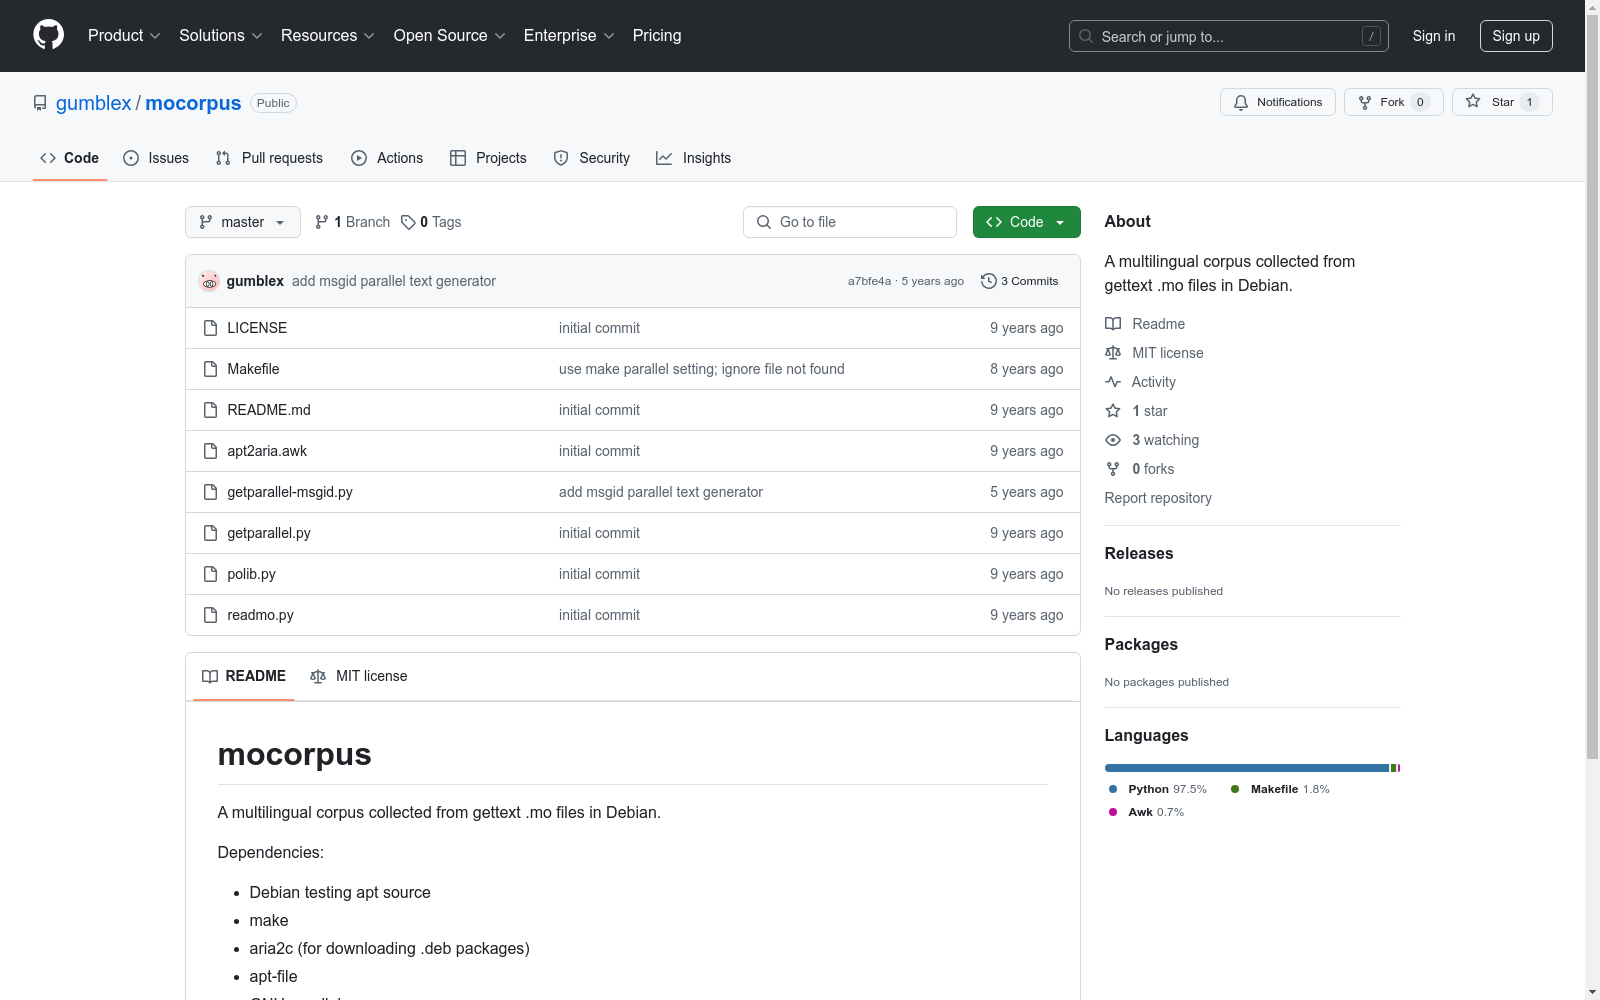1600x1000 pixels.
Task: Click the tag icon beside 0 Tags
Action: 408,222
